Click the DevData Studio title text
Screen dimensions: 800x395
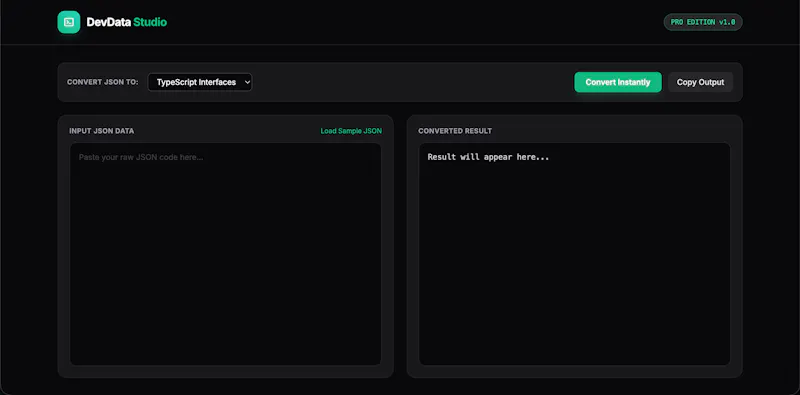(127, 22)
